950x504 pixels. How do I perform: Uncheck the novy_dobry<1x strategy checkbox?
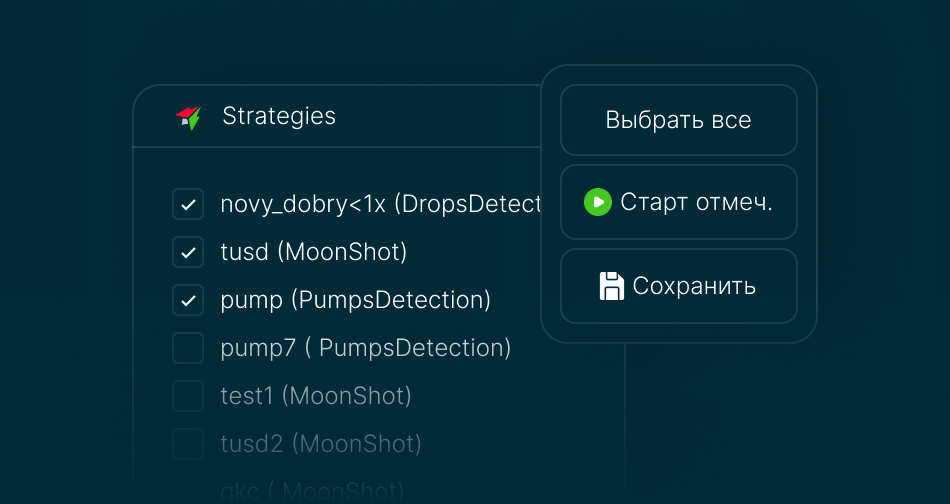point(188,204)
